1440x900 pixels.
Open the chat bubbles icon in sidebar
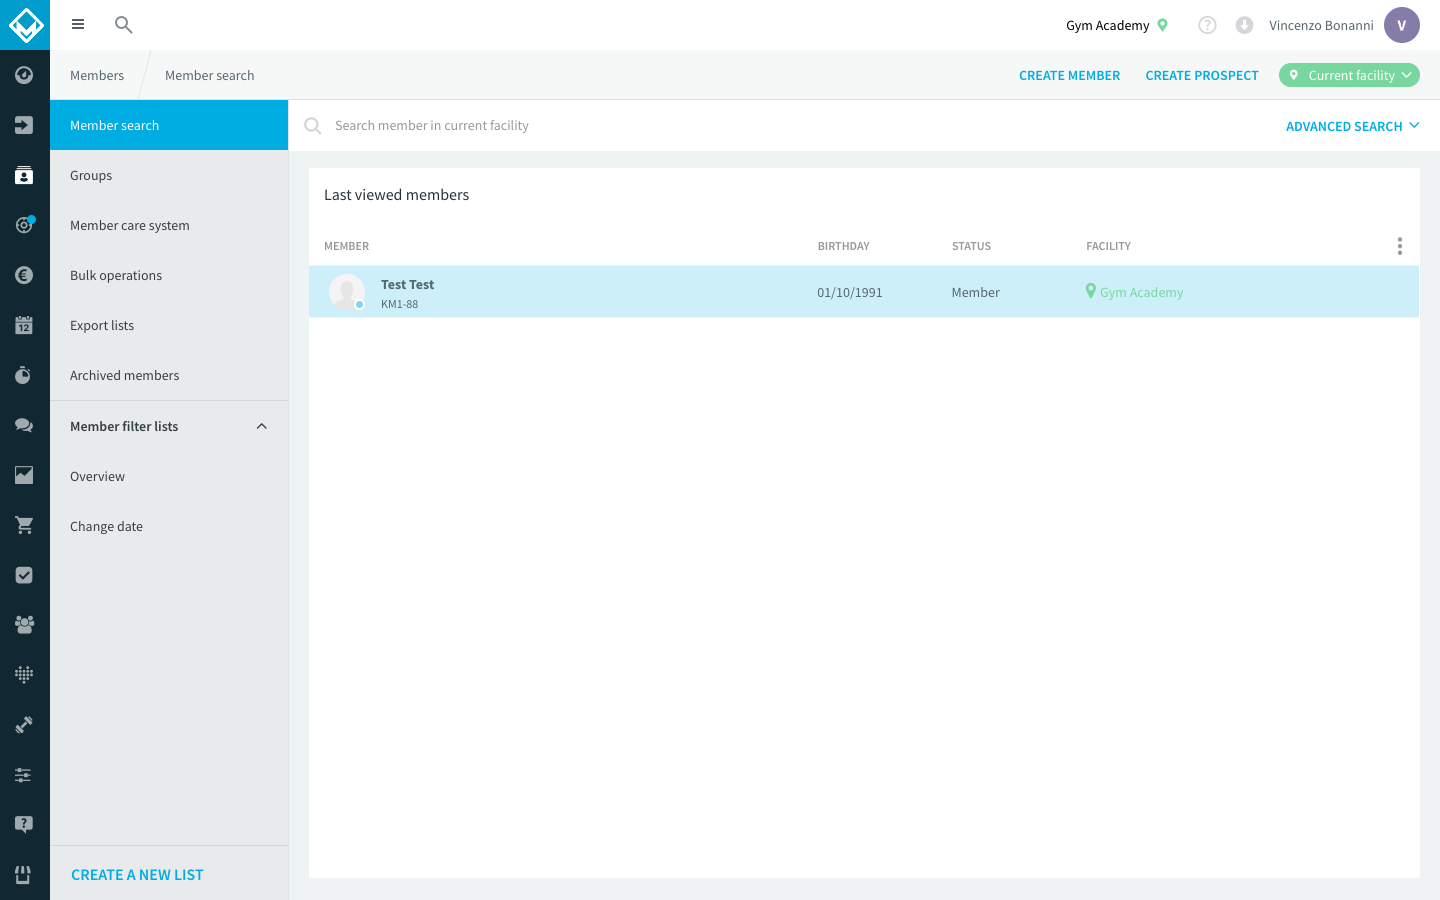coord(24,425)
